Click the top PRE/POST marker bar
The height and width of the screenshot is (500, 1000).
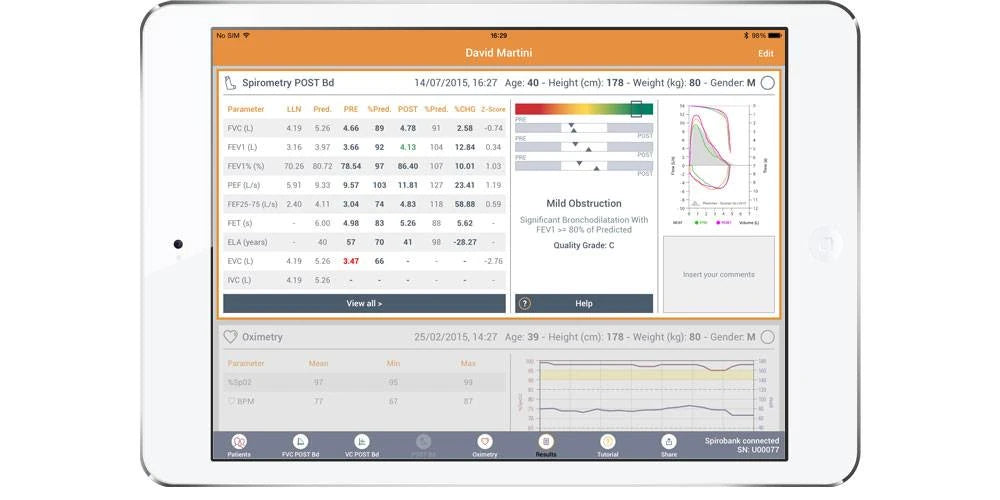(x=584, y=128)
